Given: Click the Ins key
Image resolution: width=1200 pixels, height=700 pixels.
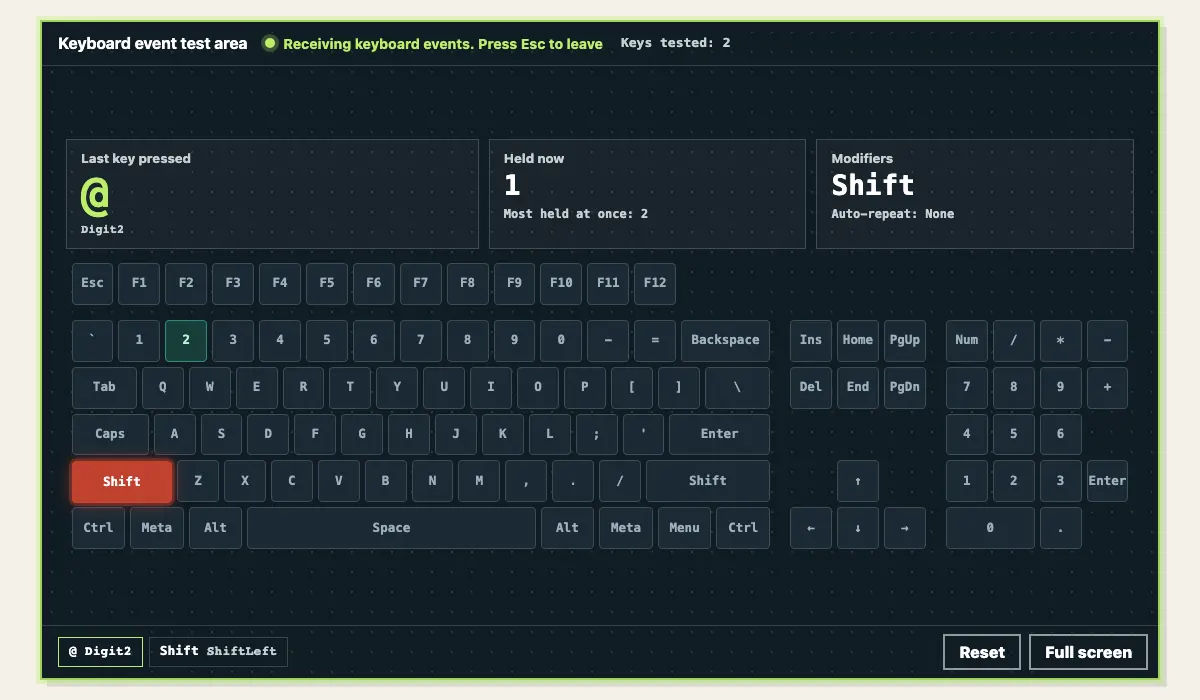Looking at the screenshot, I should [x=811, y=340].
